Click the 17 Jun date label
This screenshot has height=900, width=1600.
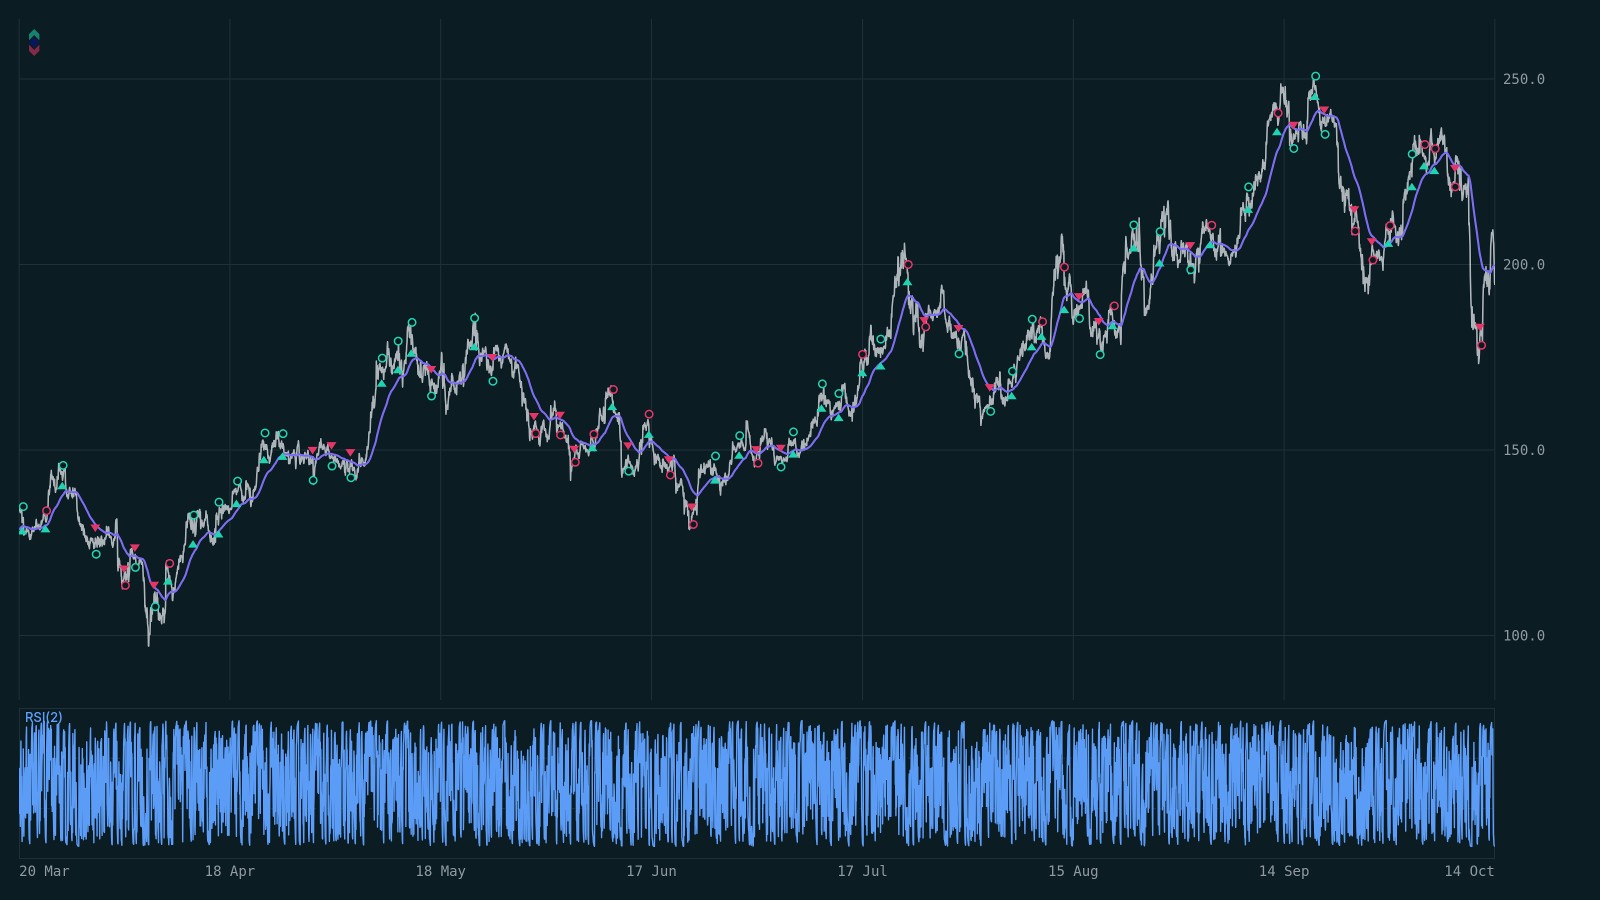651,871
